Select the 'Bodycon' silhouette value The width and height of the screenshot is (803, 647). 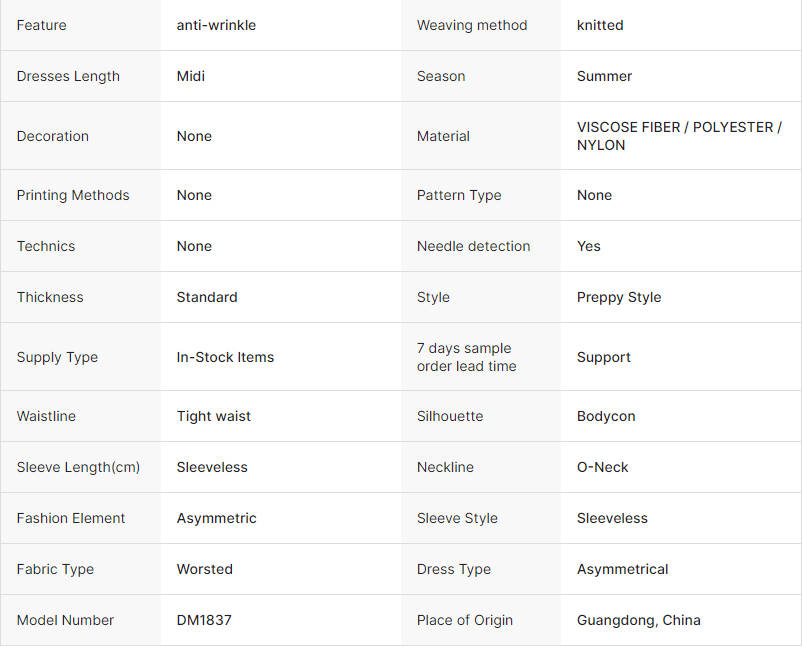606,416
